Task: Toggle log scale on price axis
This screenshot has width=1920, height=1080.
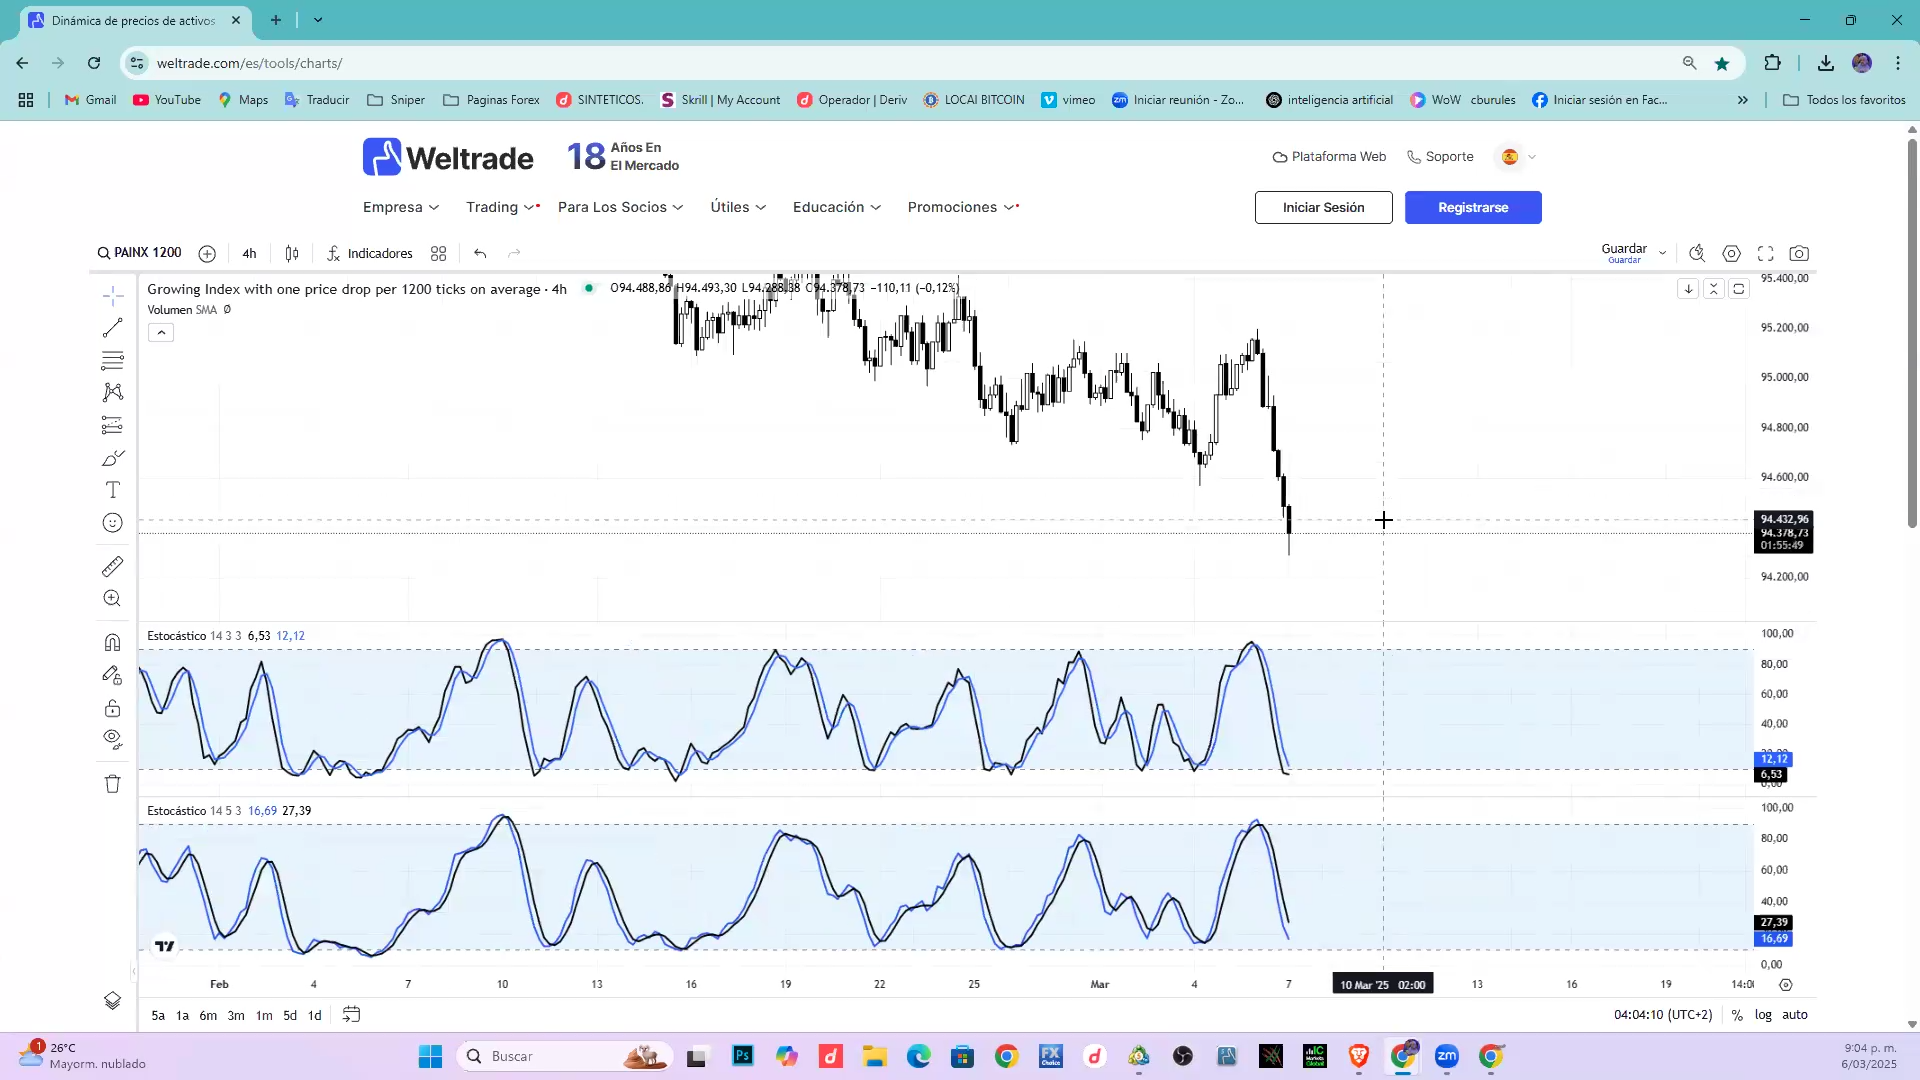Action: (x=1763, y=1015)
